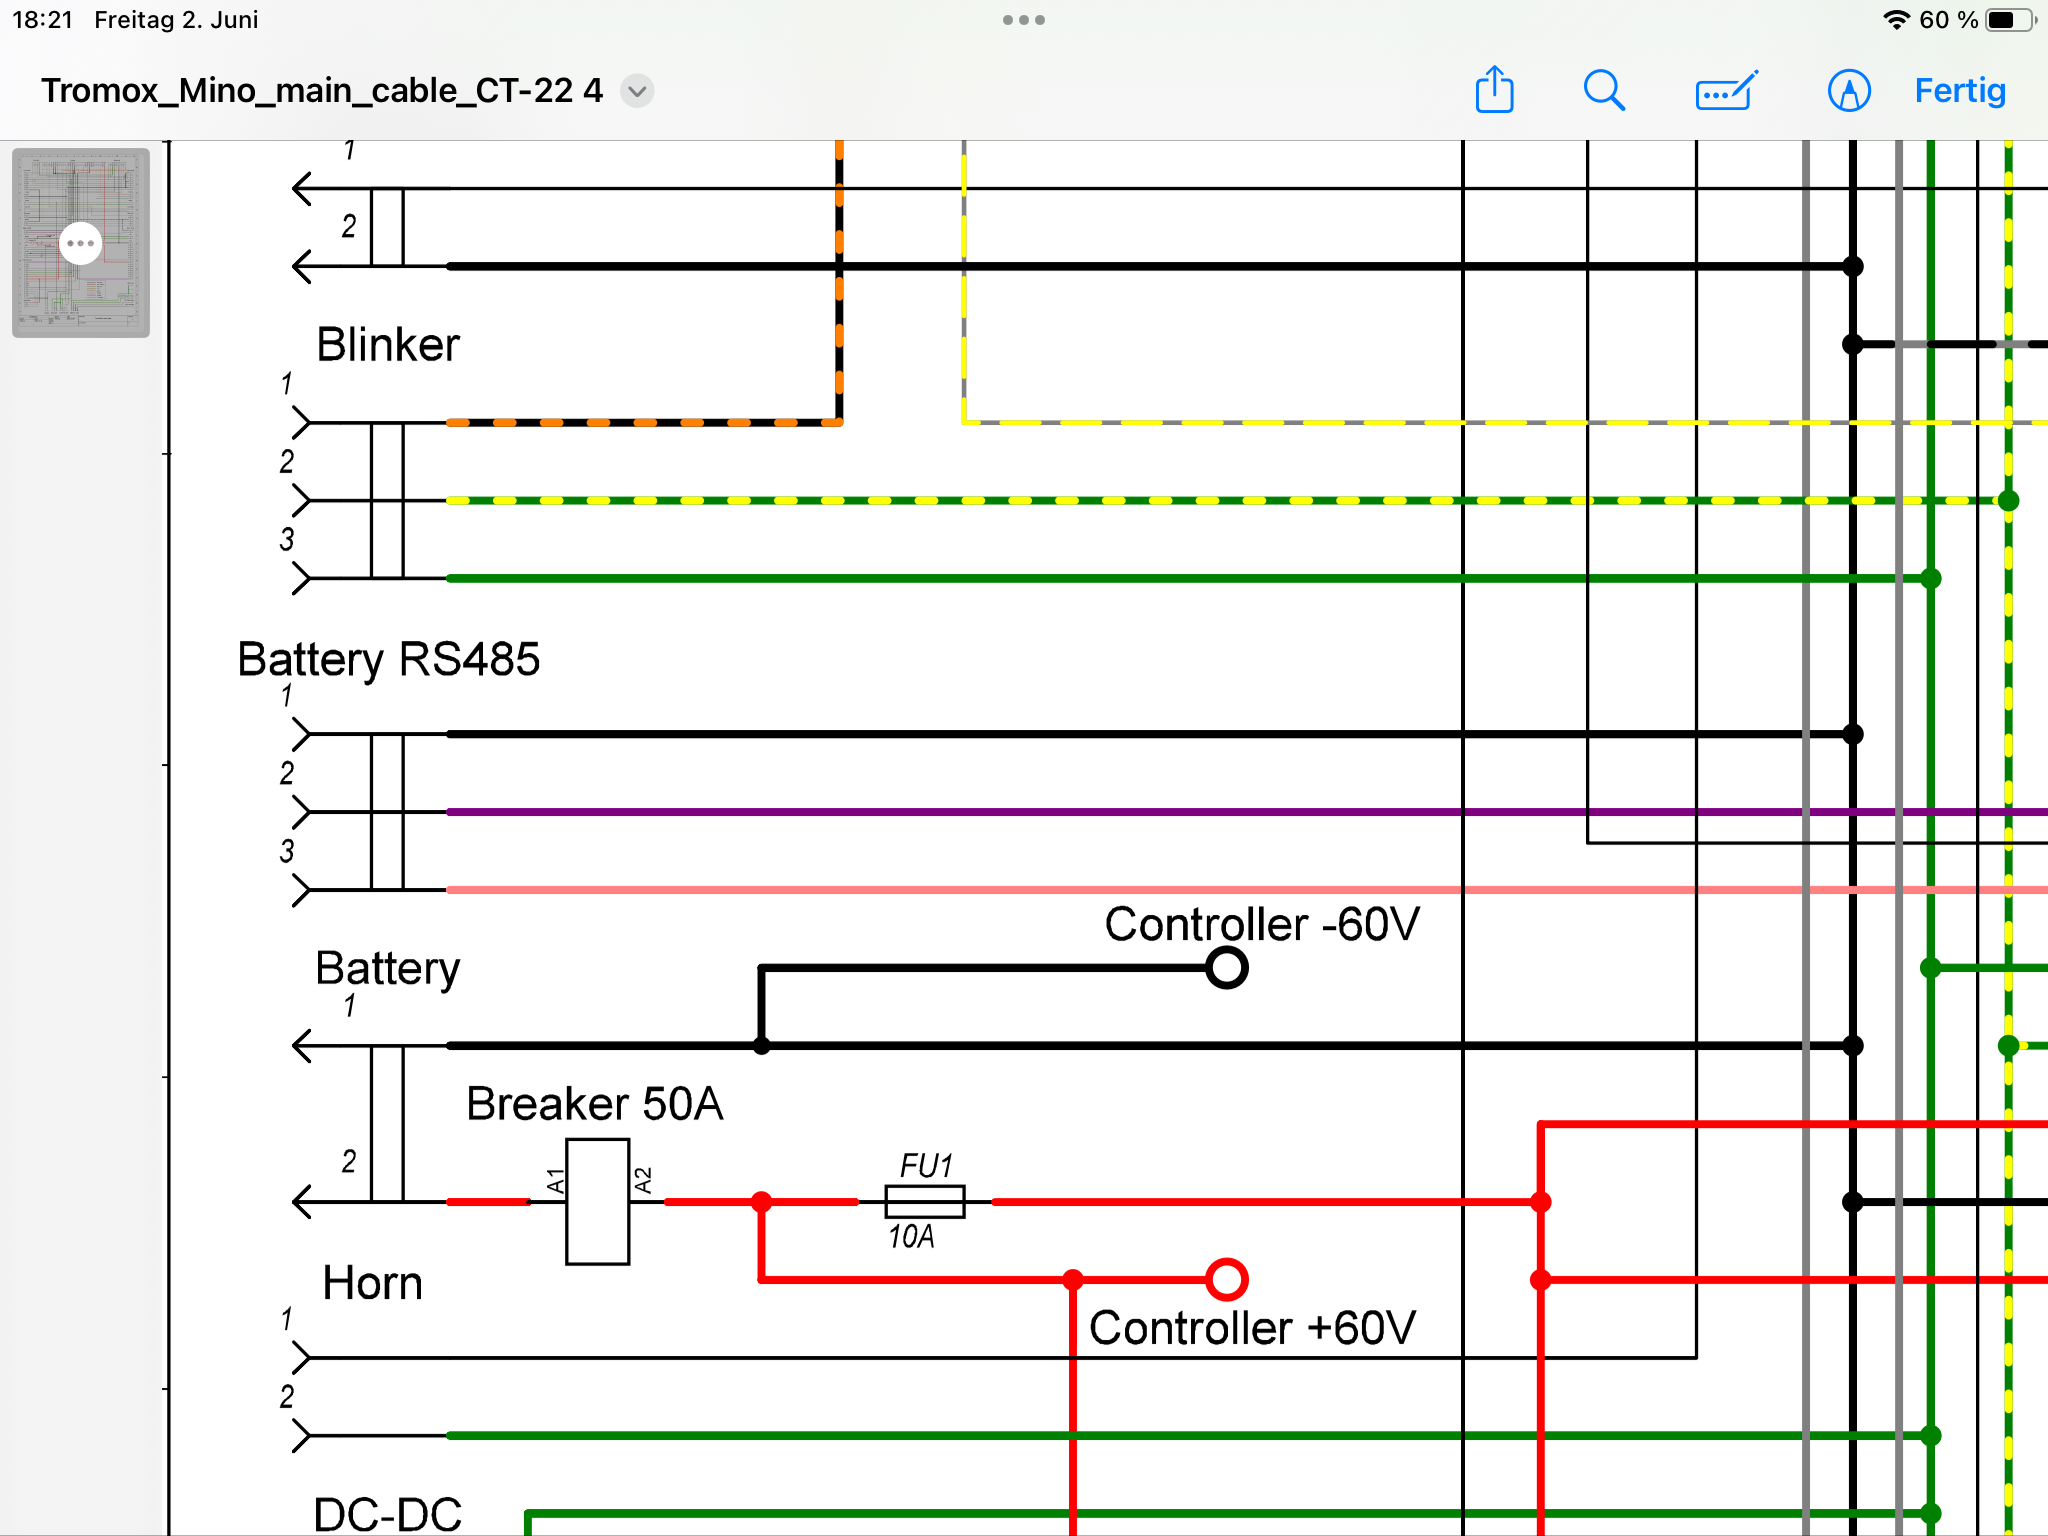Tap the Horn connector label

click(372, 1283)
